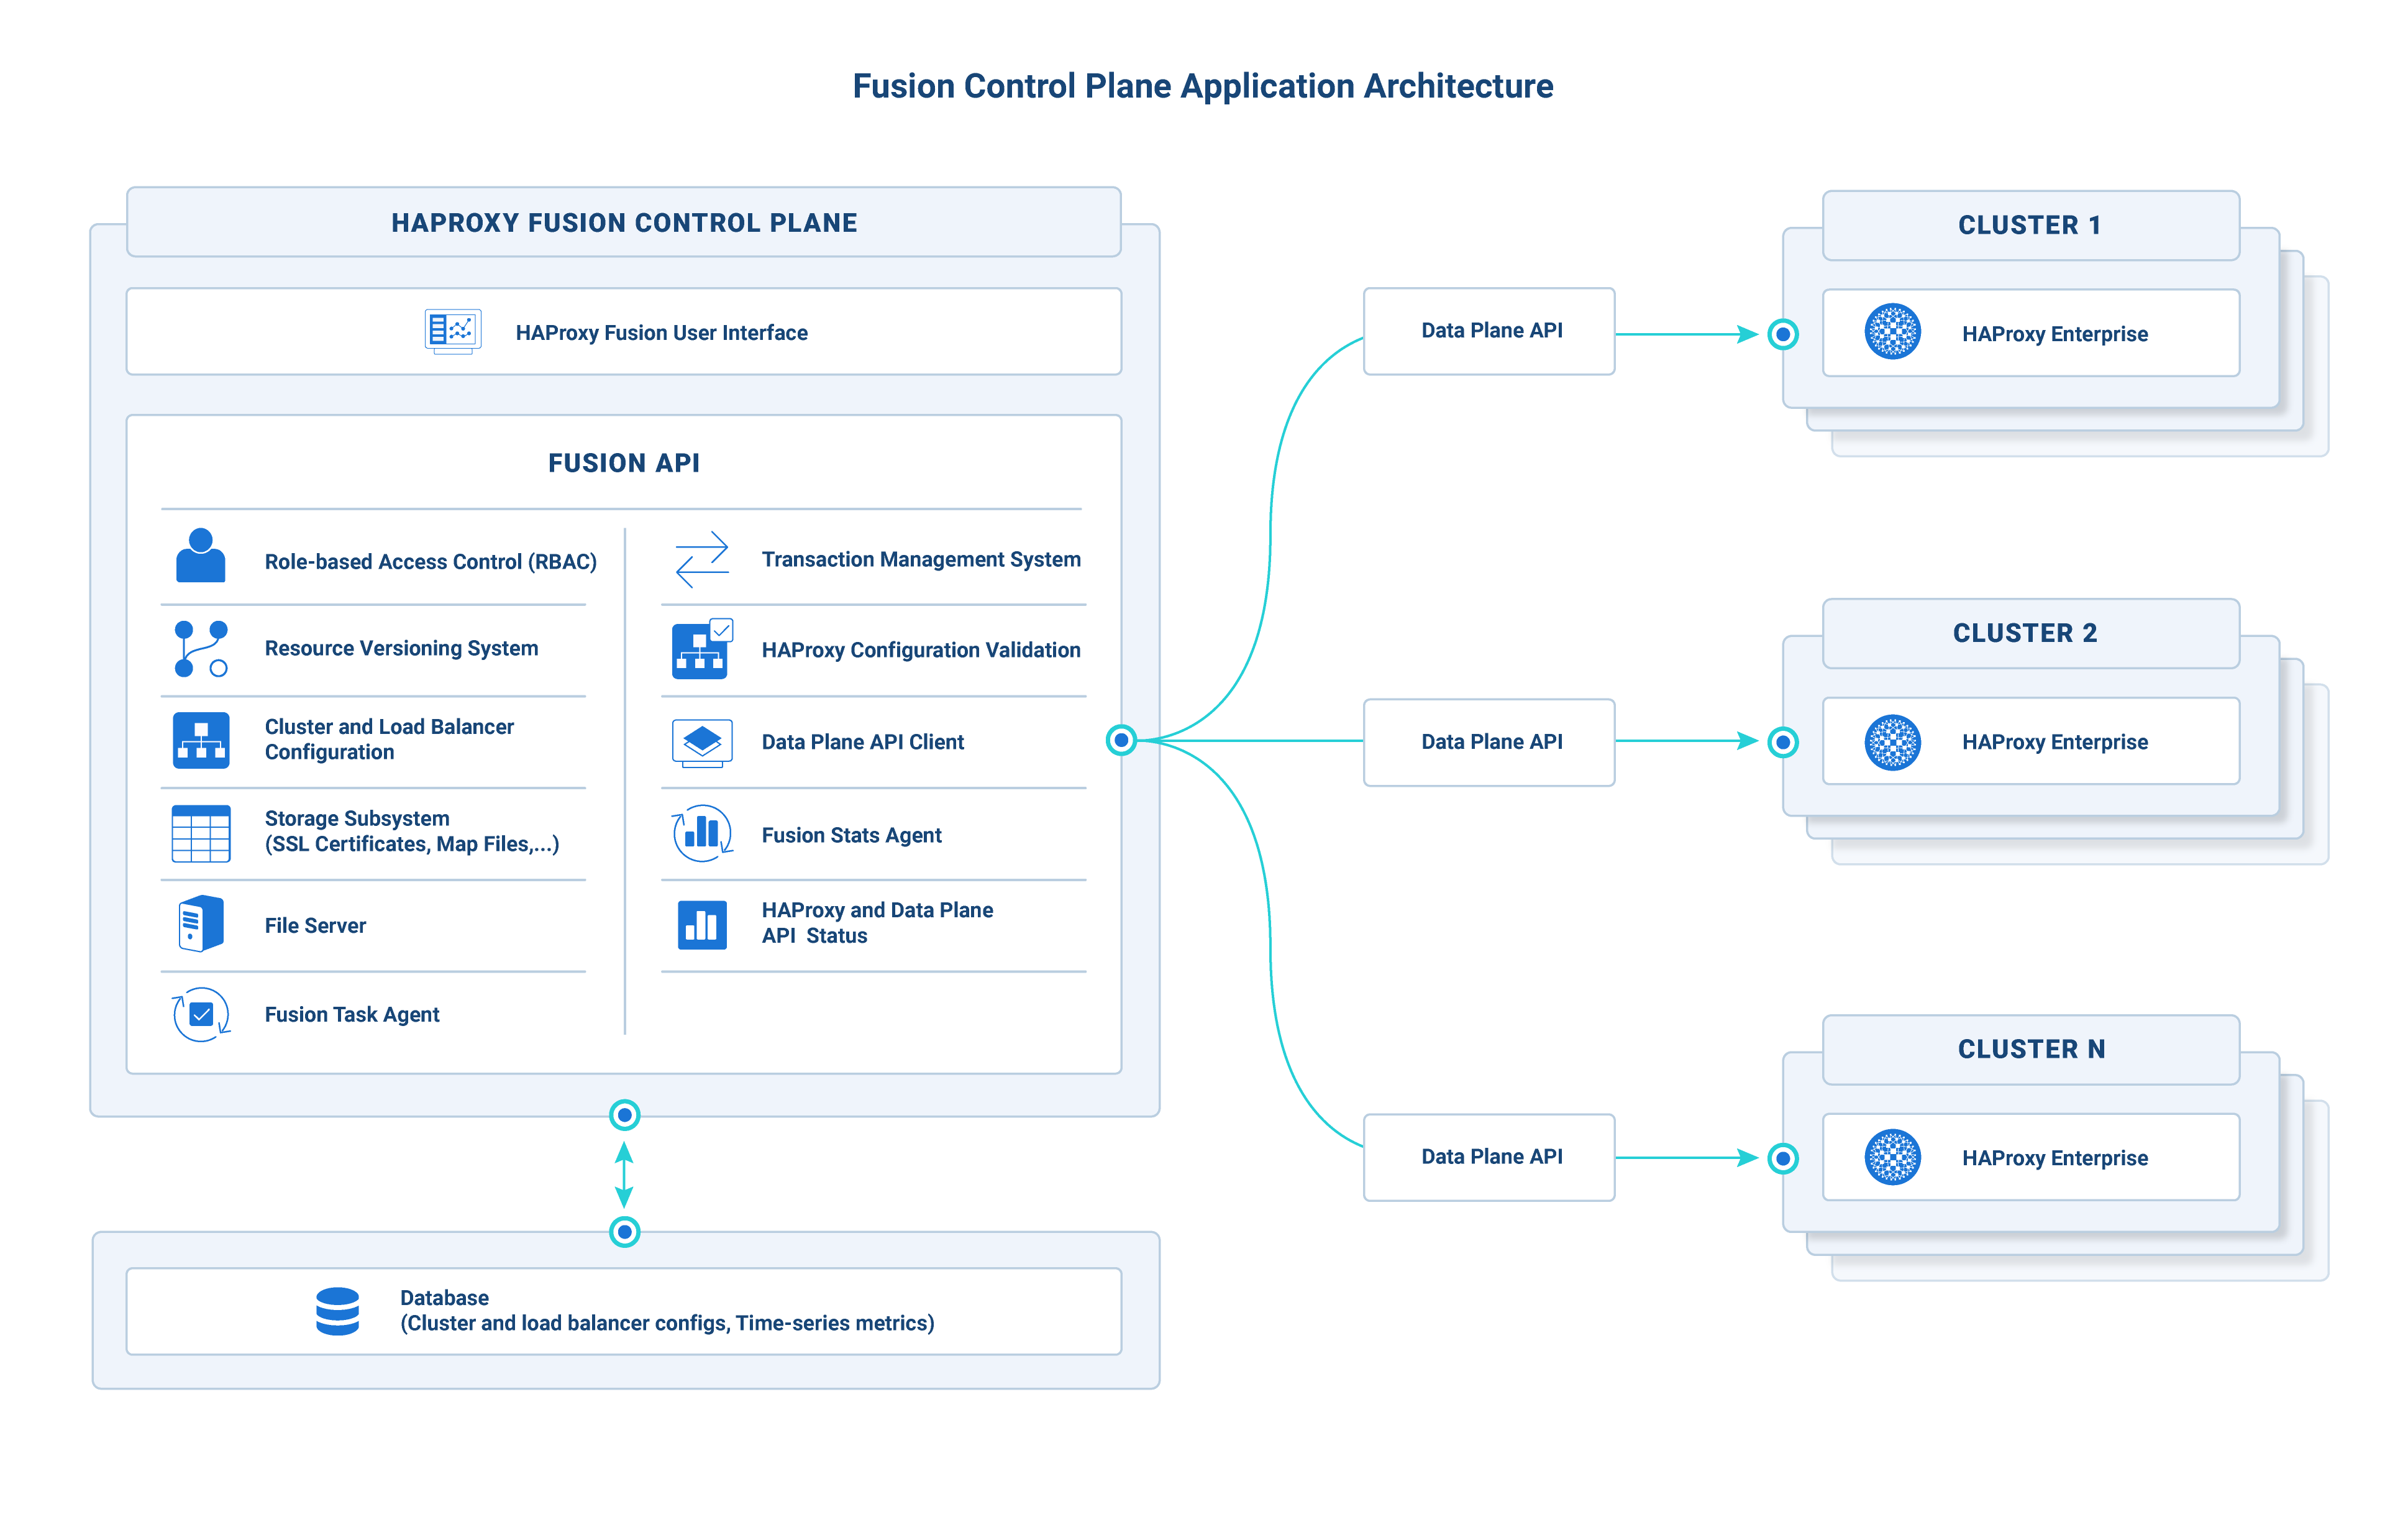
Task: Click the Transaction Management arrows icon
Action: click(702, 559)
